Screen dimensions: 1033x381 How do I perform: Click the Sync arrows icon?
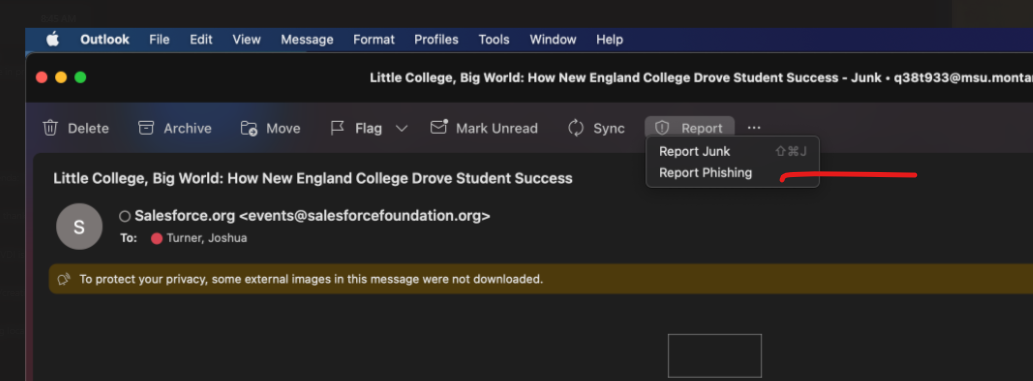(x=576, y=128)
